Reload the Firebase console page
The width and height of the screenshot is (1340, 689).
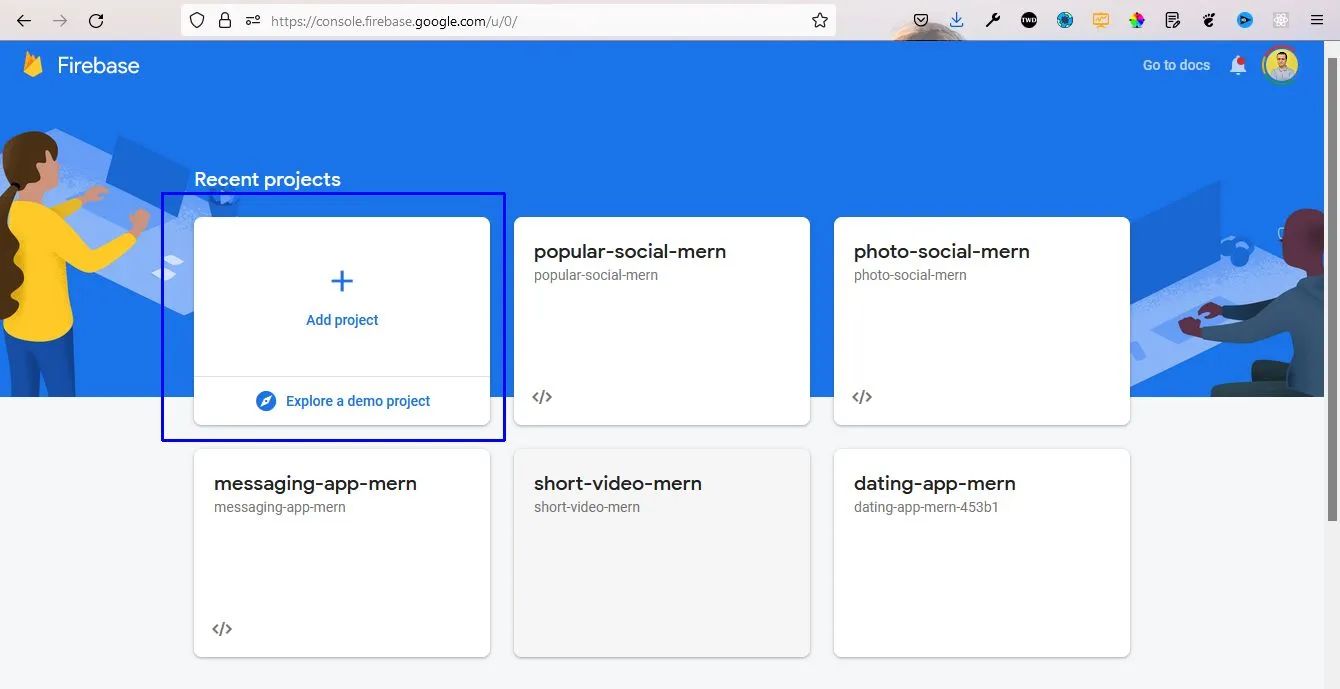click(96, 20)
